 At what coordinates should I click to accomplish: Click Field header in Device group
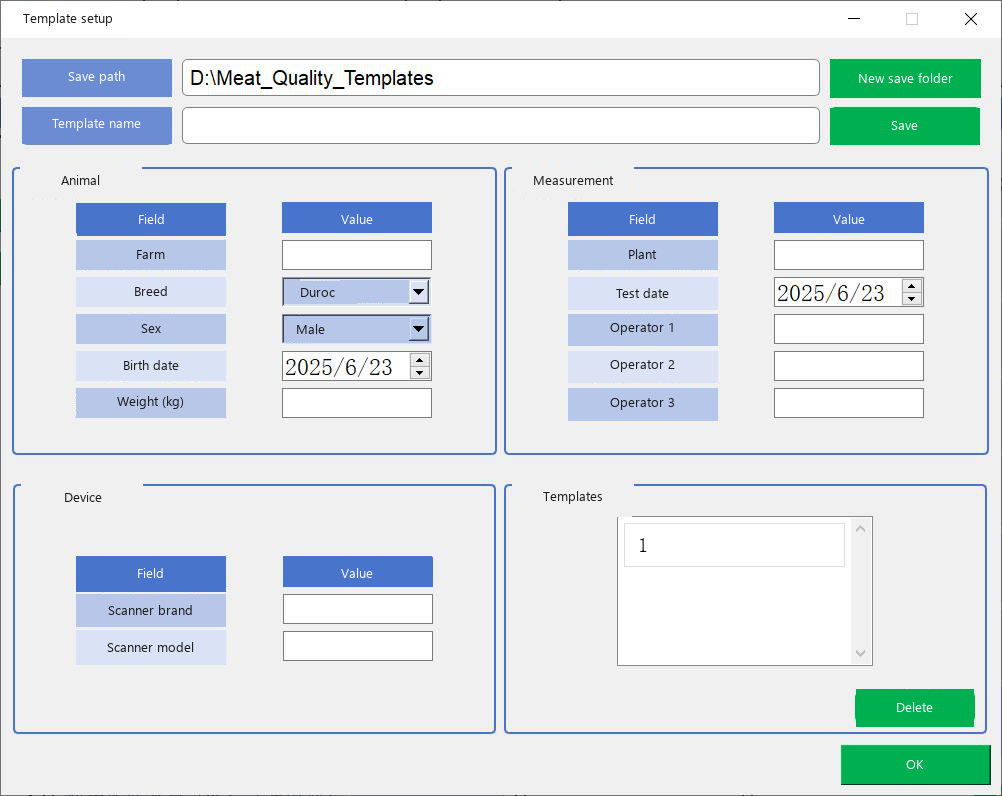point(151,574)
